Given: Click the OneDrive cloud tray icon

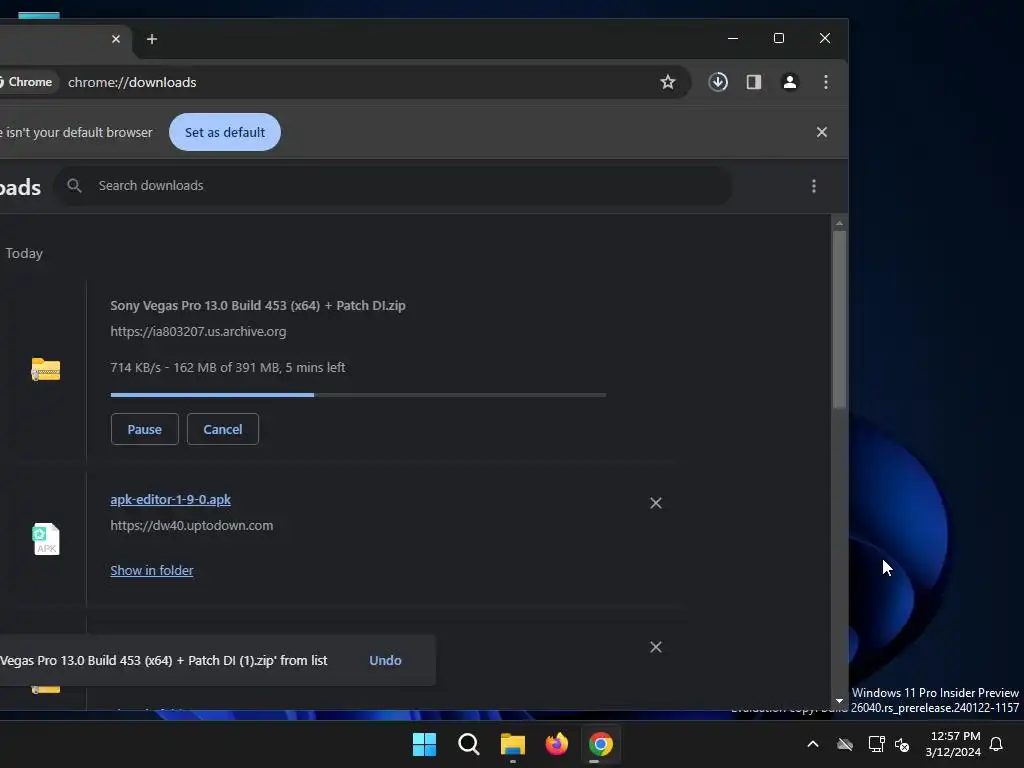Looking at the screenshot, I should (x=845, y=744).
